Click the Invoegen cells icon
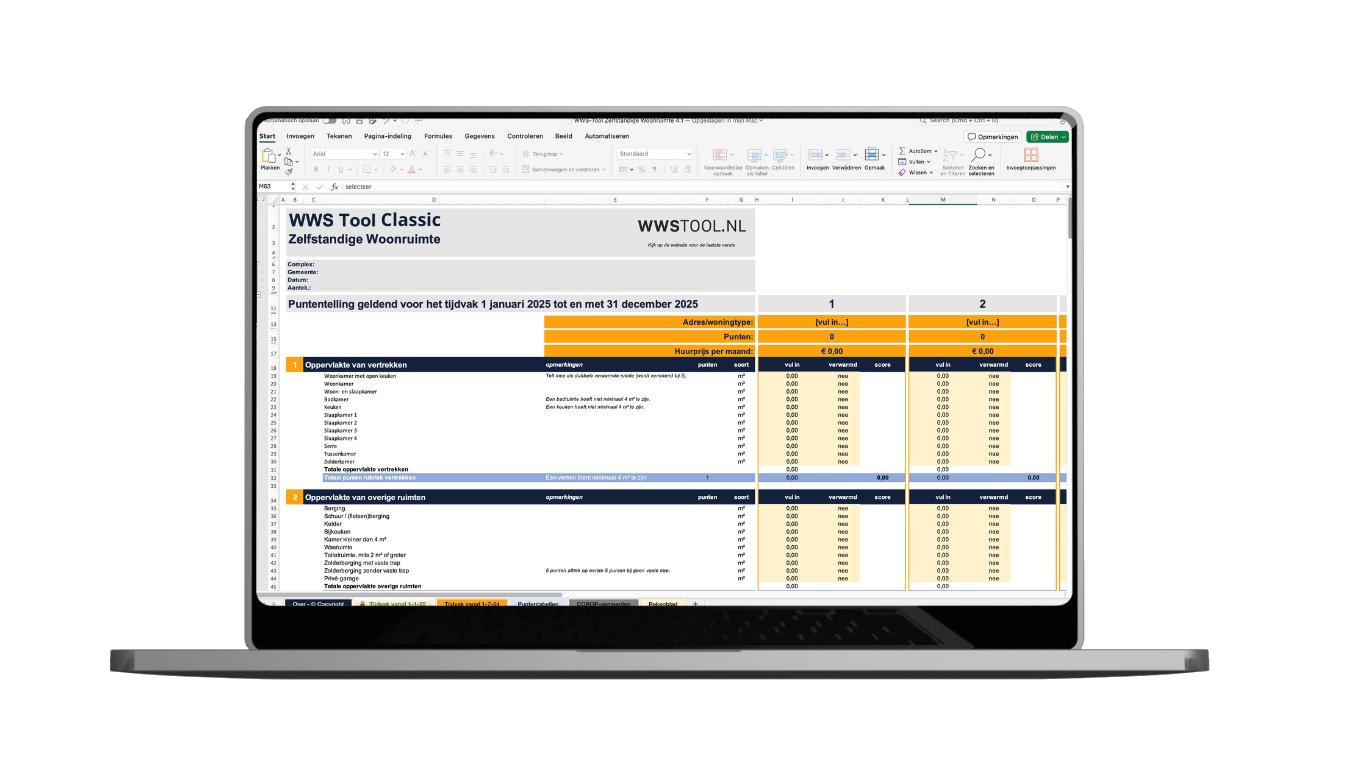 (815, 155)
